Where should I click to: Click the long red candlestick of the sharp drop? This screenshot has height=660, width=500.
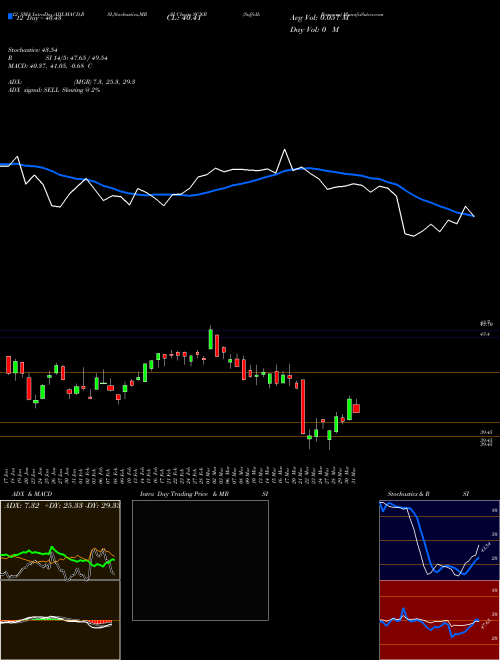pyautogui.click(x=303, y=407)
